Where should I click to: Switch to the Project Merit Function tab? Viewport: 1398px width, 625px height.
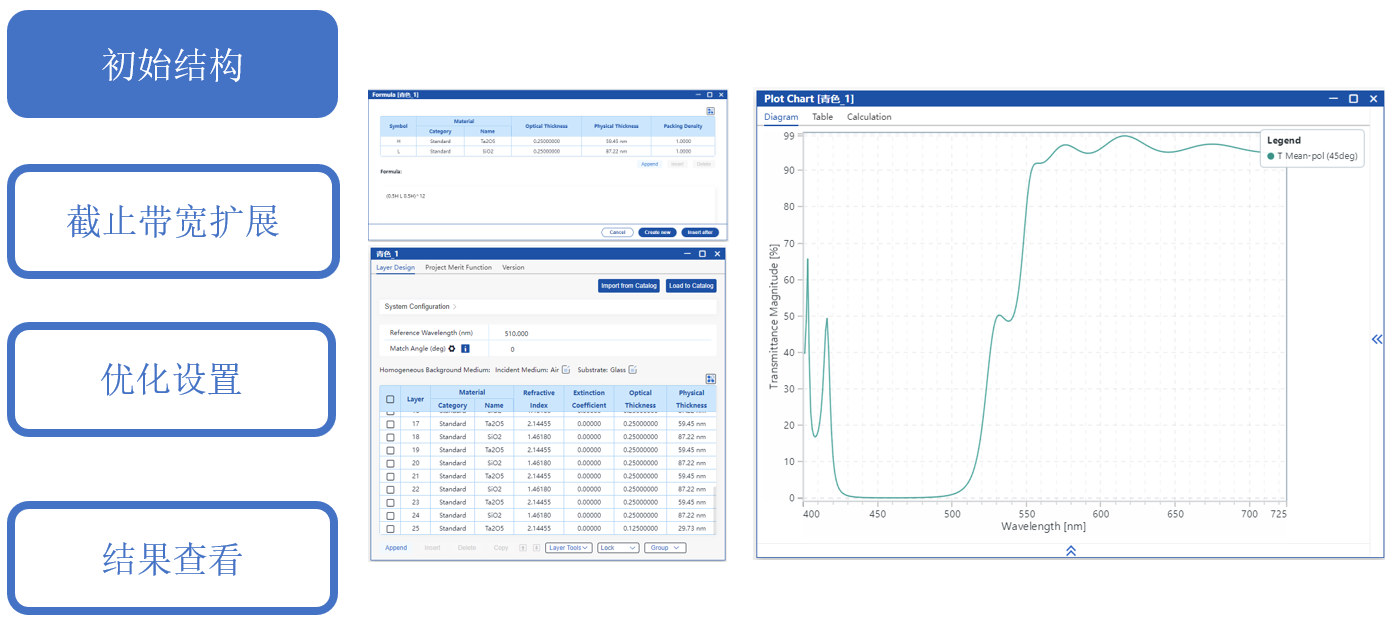pos(458,268)
